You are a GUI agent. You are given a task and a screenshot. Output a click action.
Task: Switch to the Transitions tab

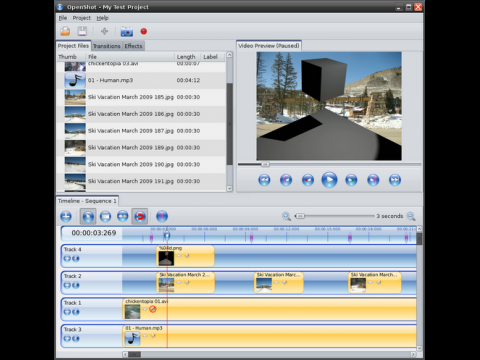point(107,46)
